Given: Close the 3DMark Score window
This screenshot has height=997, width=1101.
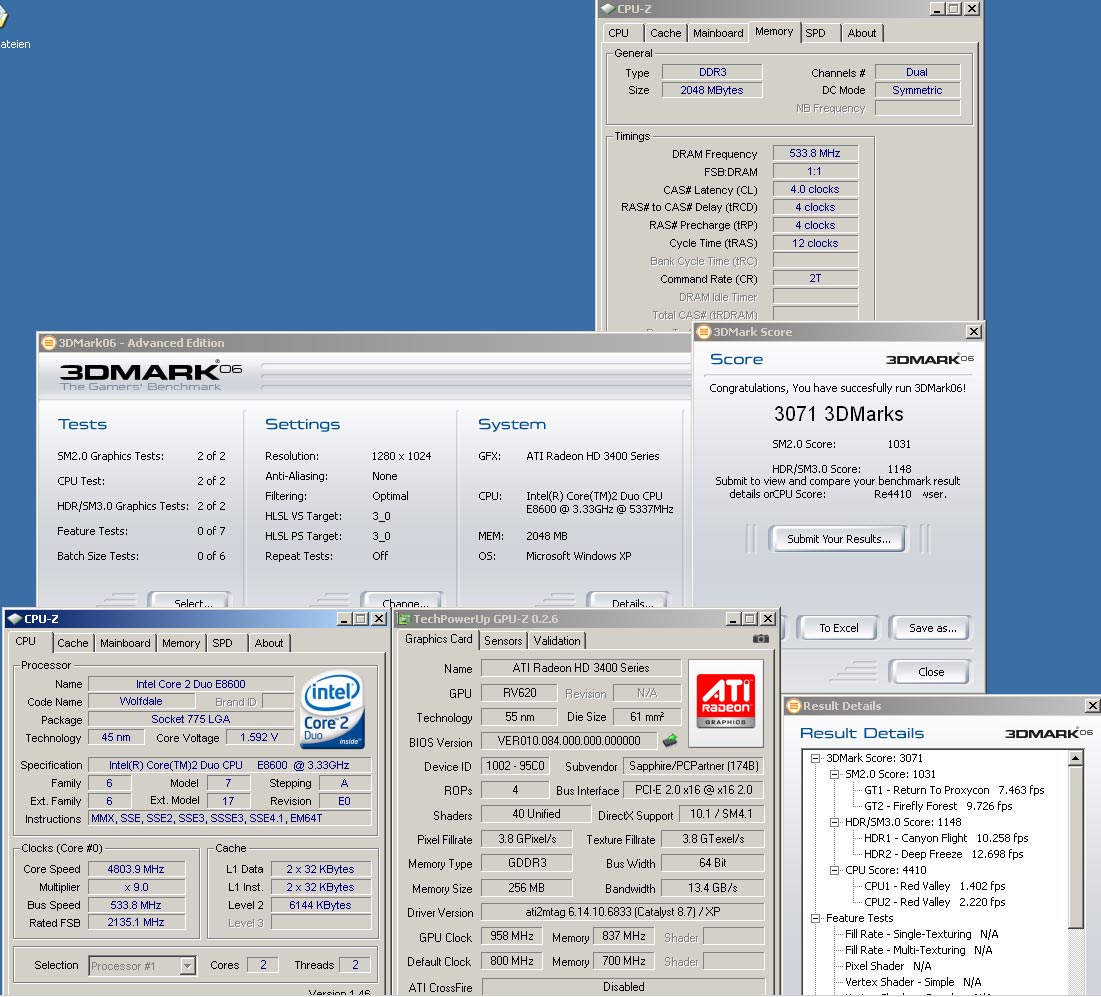Looking at the screenshot, I should point(973,331).
